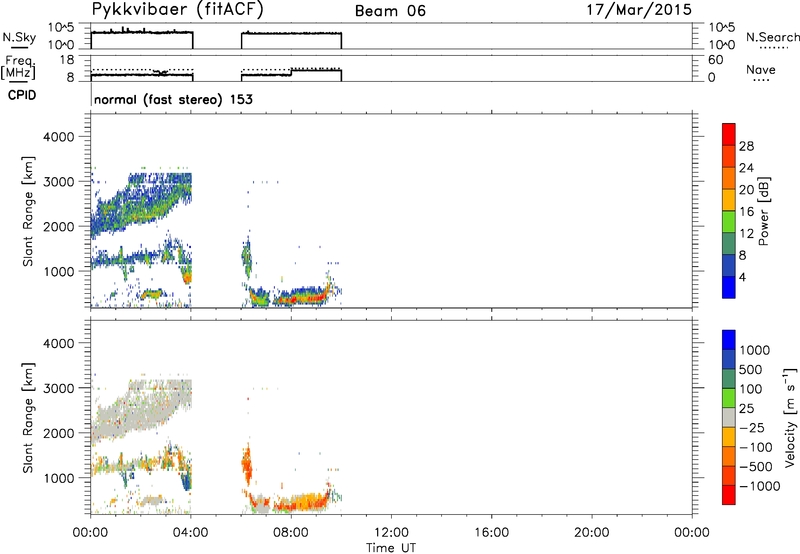This screenshot has height=554, width=800.
Task: Click the "60" tick of the Nave axis
Action: pyautogui.click(x=715, y=60)
